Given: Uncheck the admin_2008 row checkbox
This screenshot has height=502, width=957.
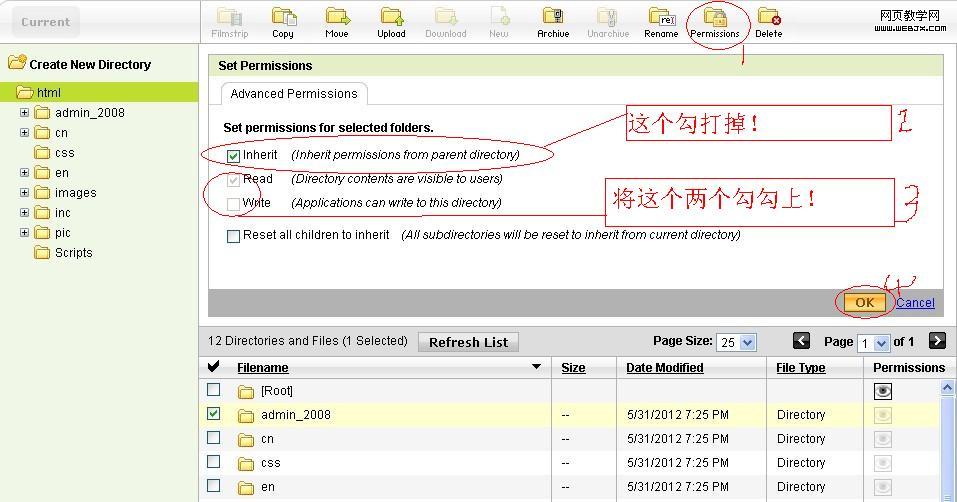Looking at the screenshot, I should [213, 413].
